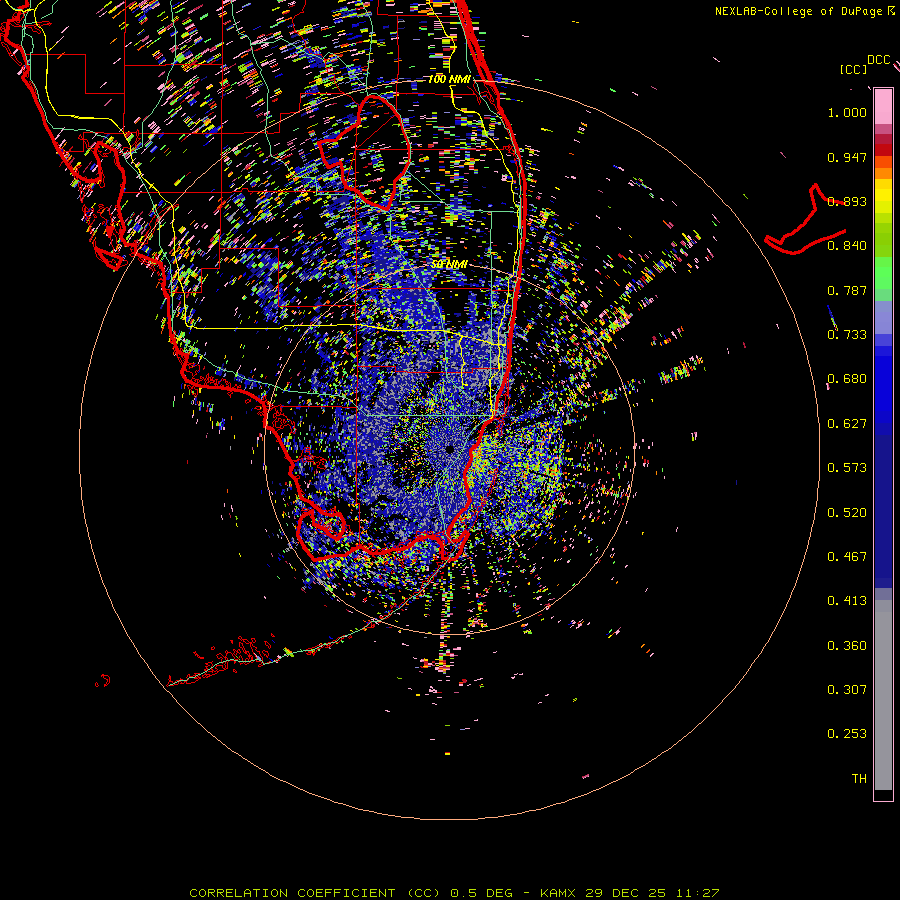This screenshot has width=900, height=900.
Task: Pick the pink segment of color scale
Action: click(x=883, y=107)
